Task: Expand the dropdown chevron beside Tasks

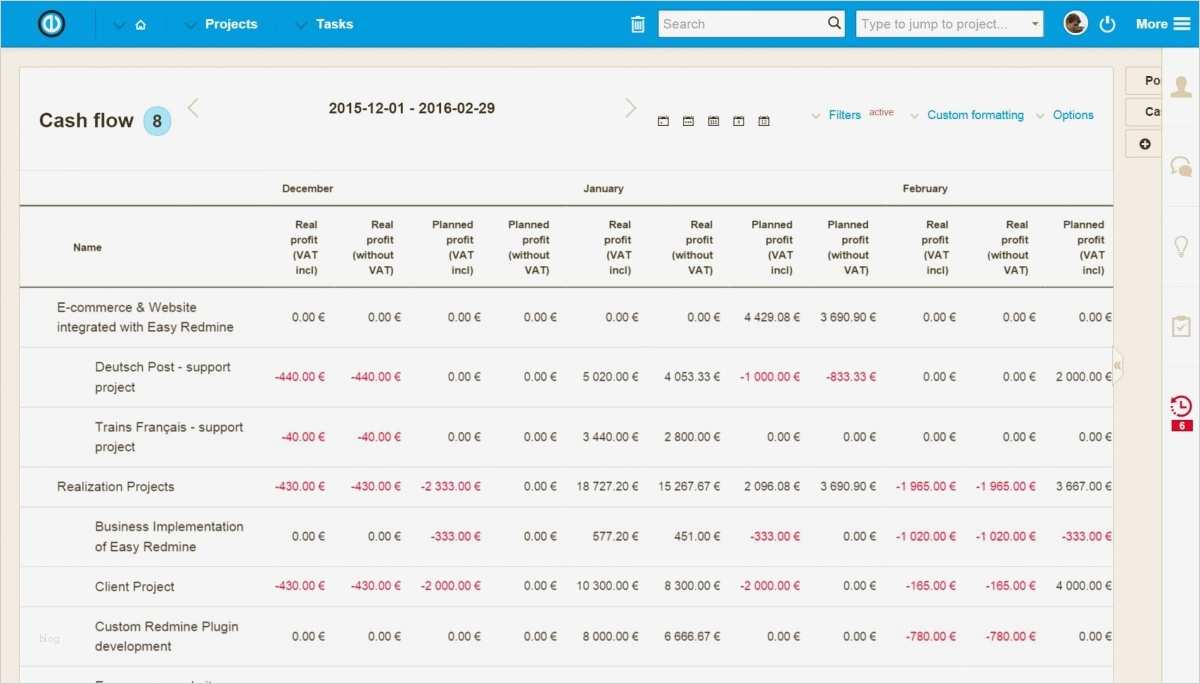Action: click(301, 25)
